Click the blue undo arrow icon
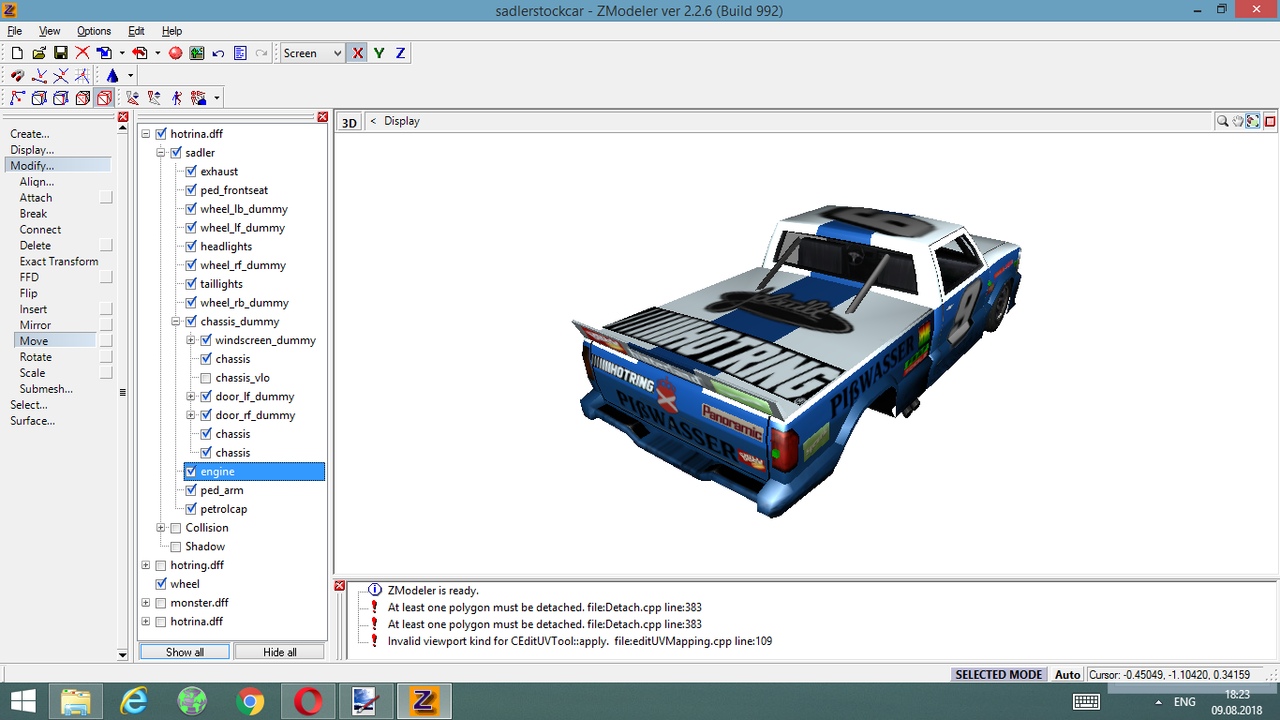 (x=218, y=53)
